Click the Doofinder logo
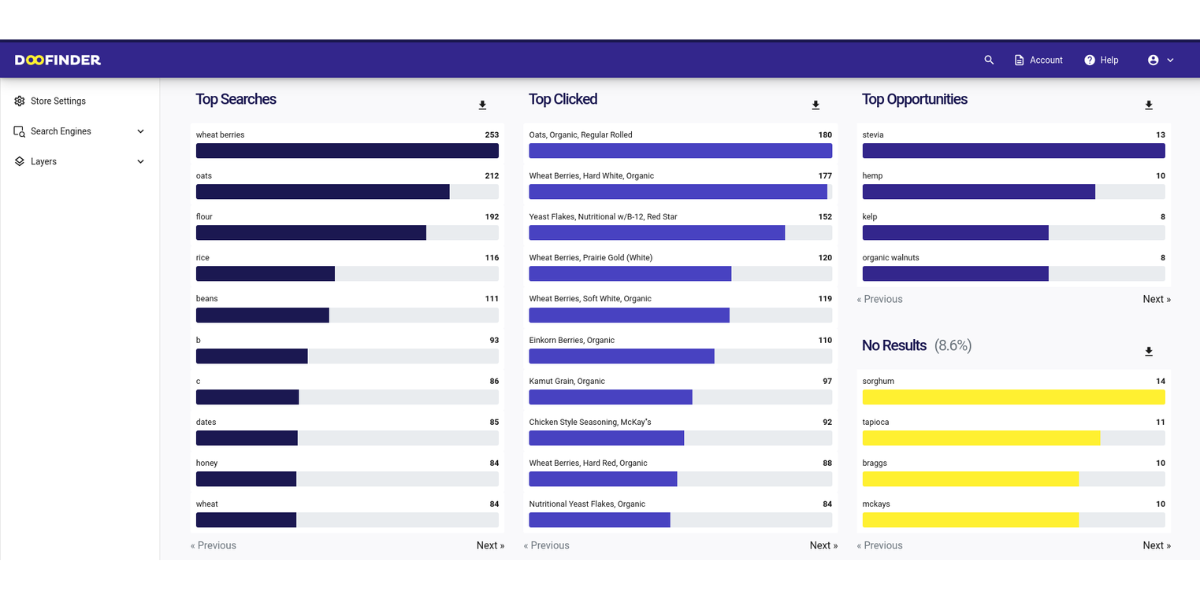 (x=56, y=59)
